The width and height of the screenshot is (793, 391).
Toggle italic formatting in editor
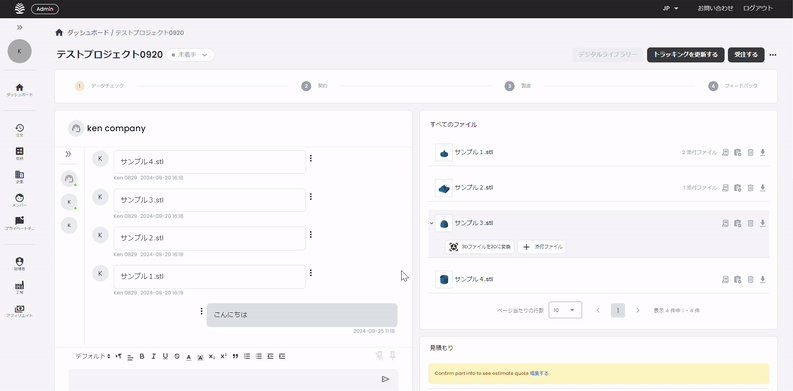pos(154,357)
